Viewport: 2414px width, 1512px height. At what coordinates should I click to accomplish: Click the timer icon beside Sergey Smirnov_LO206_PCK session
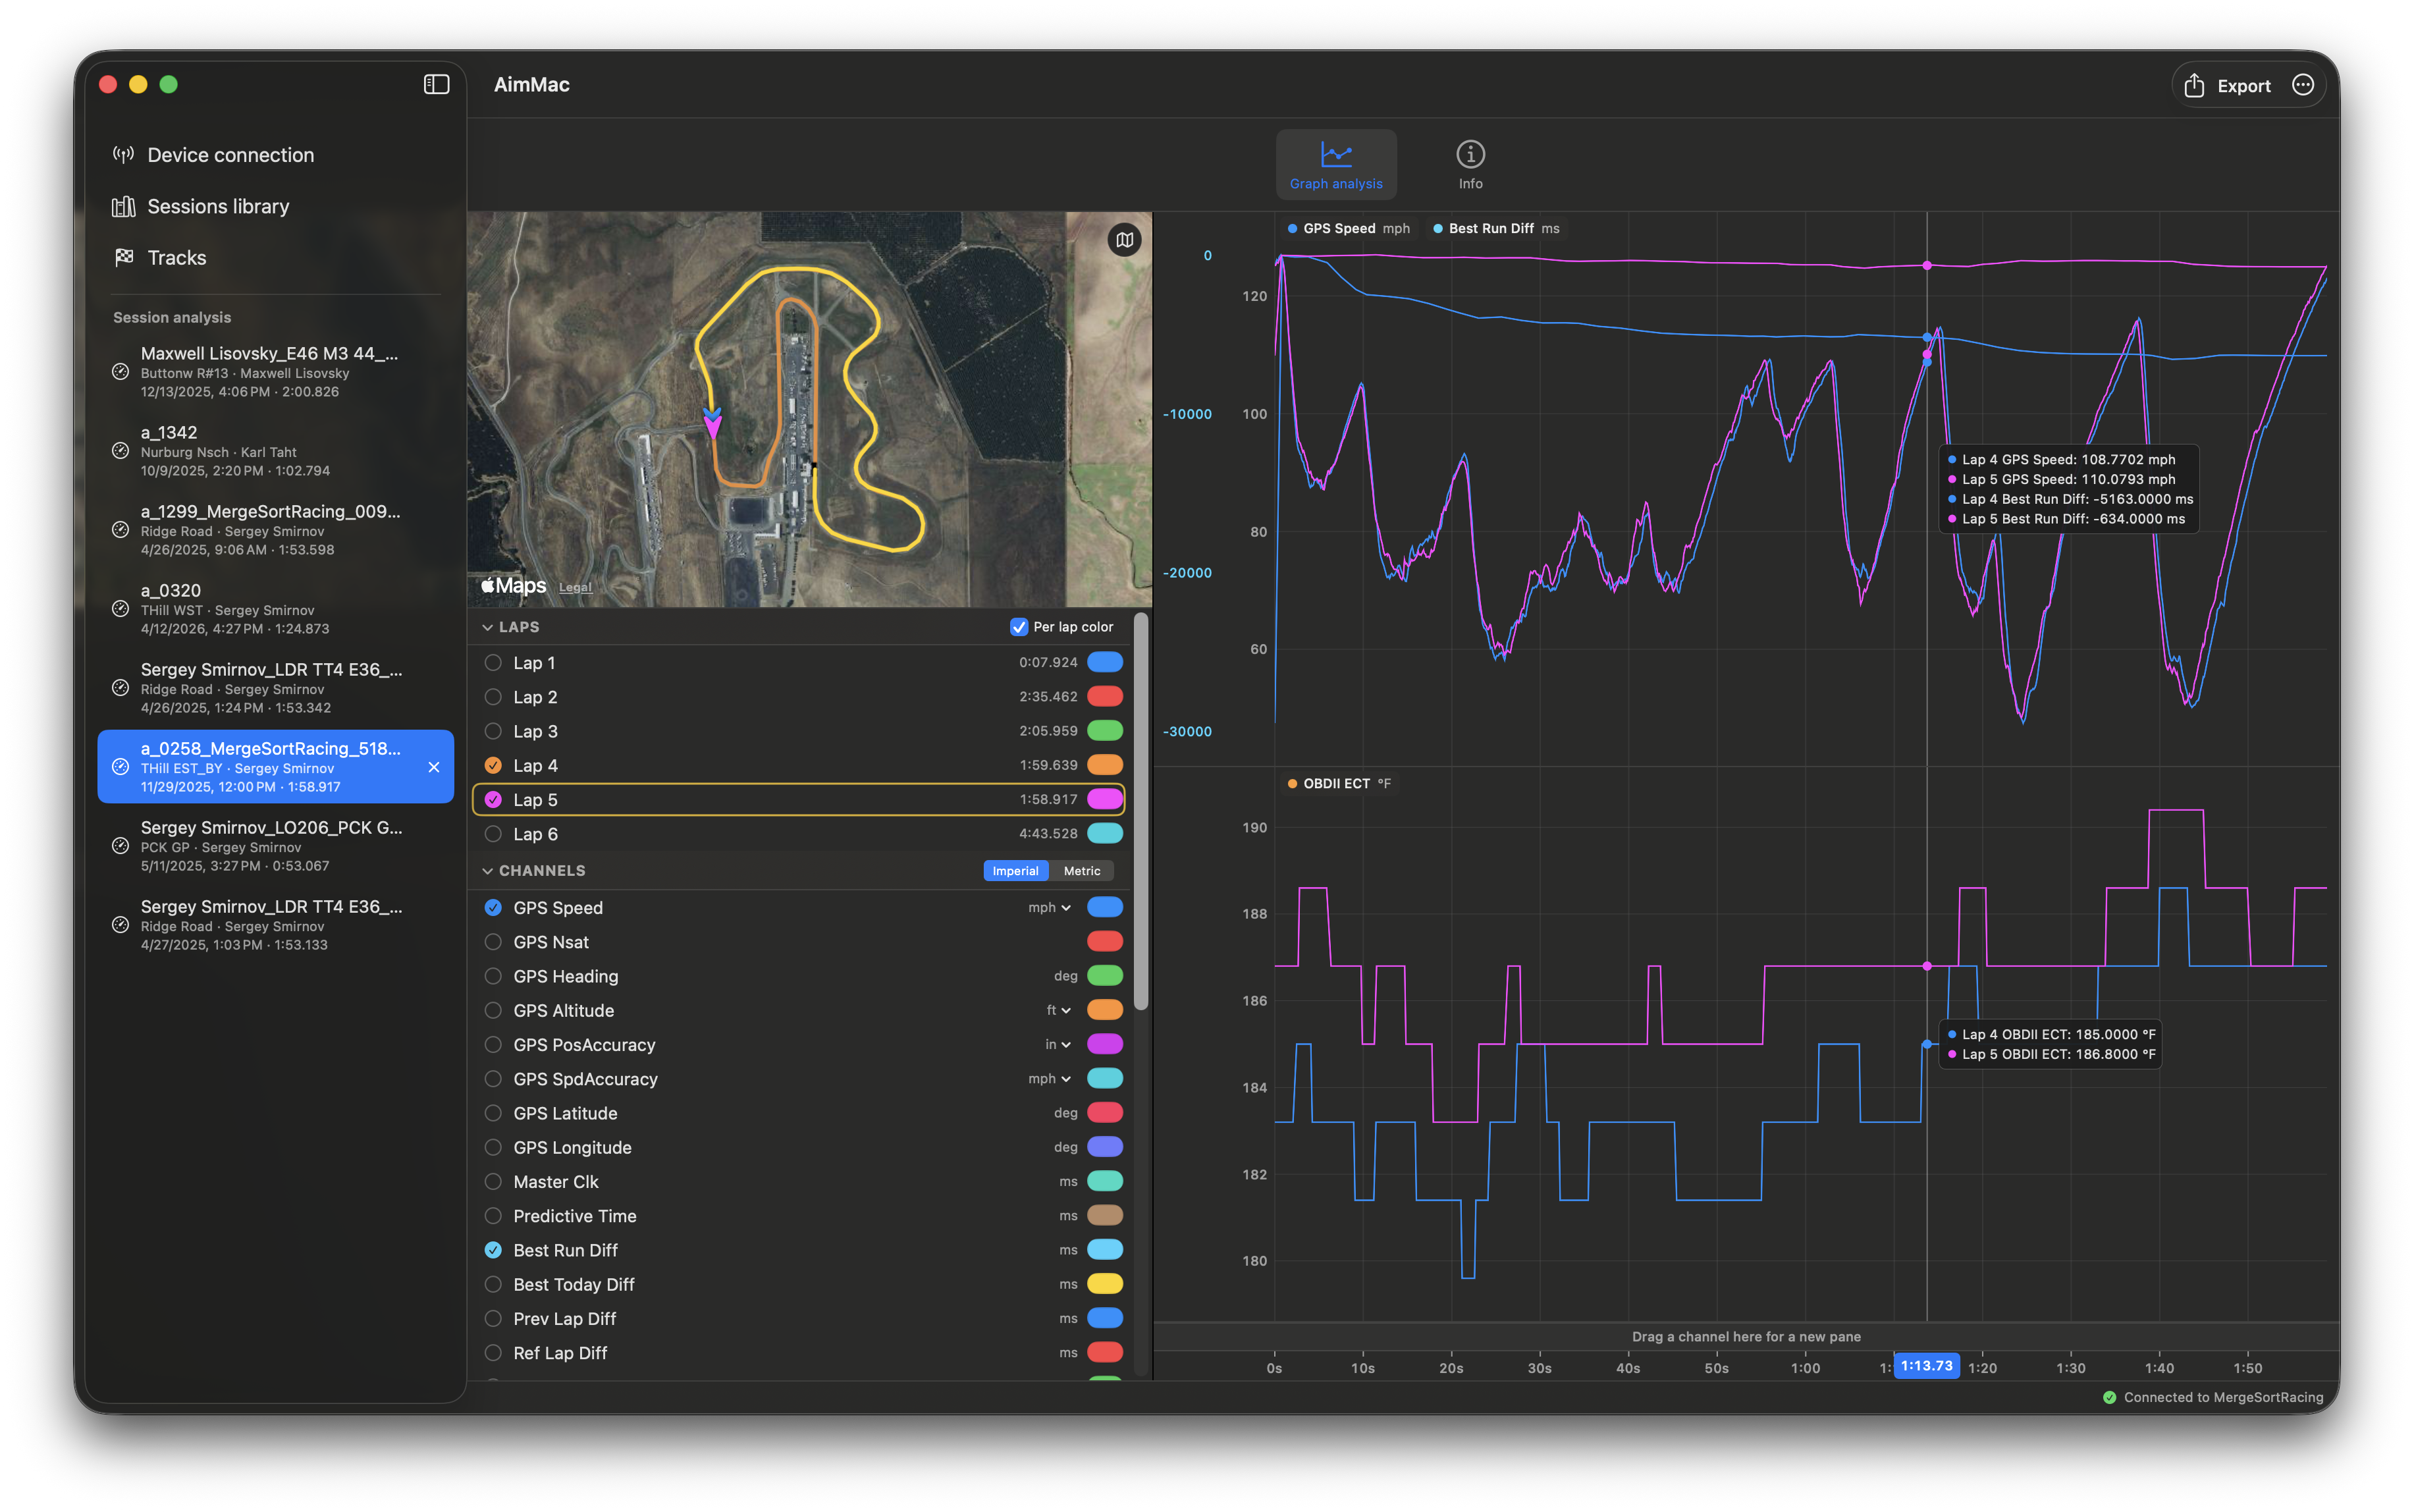120,846
